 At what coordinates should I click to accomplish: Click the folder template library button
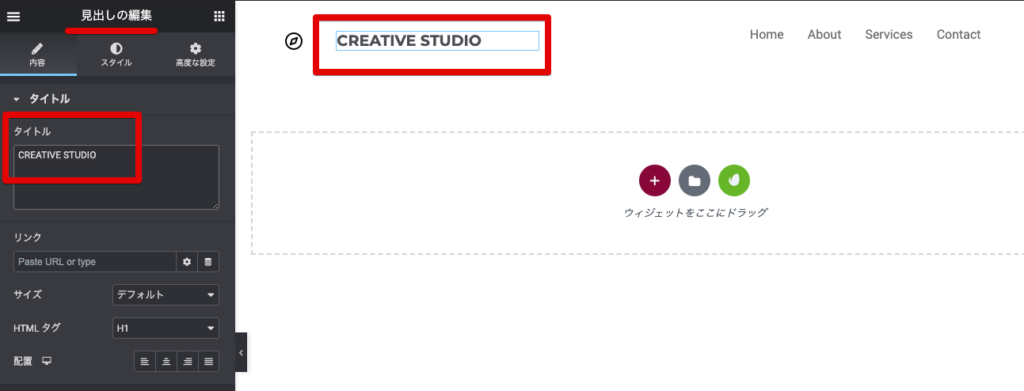695,181
